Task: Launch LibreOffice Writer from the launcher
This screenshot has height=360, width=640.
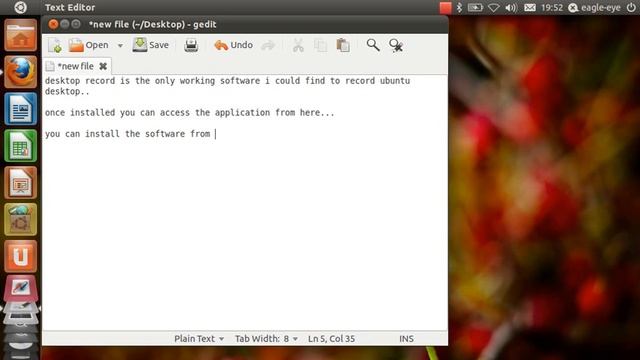Action: click(20, 109)
